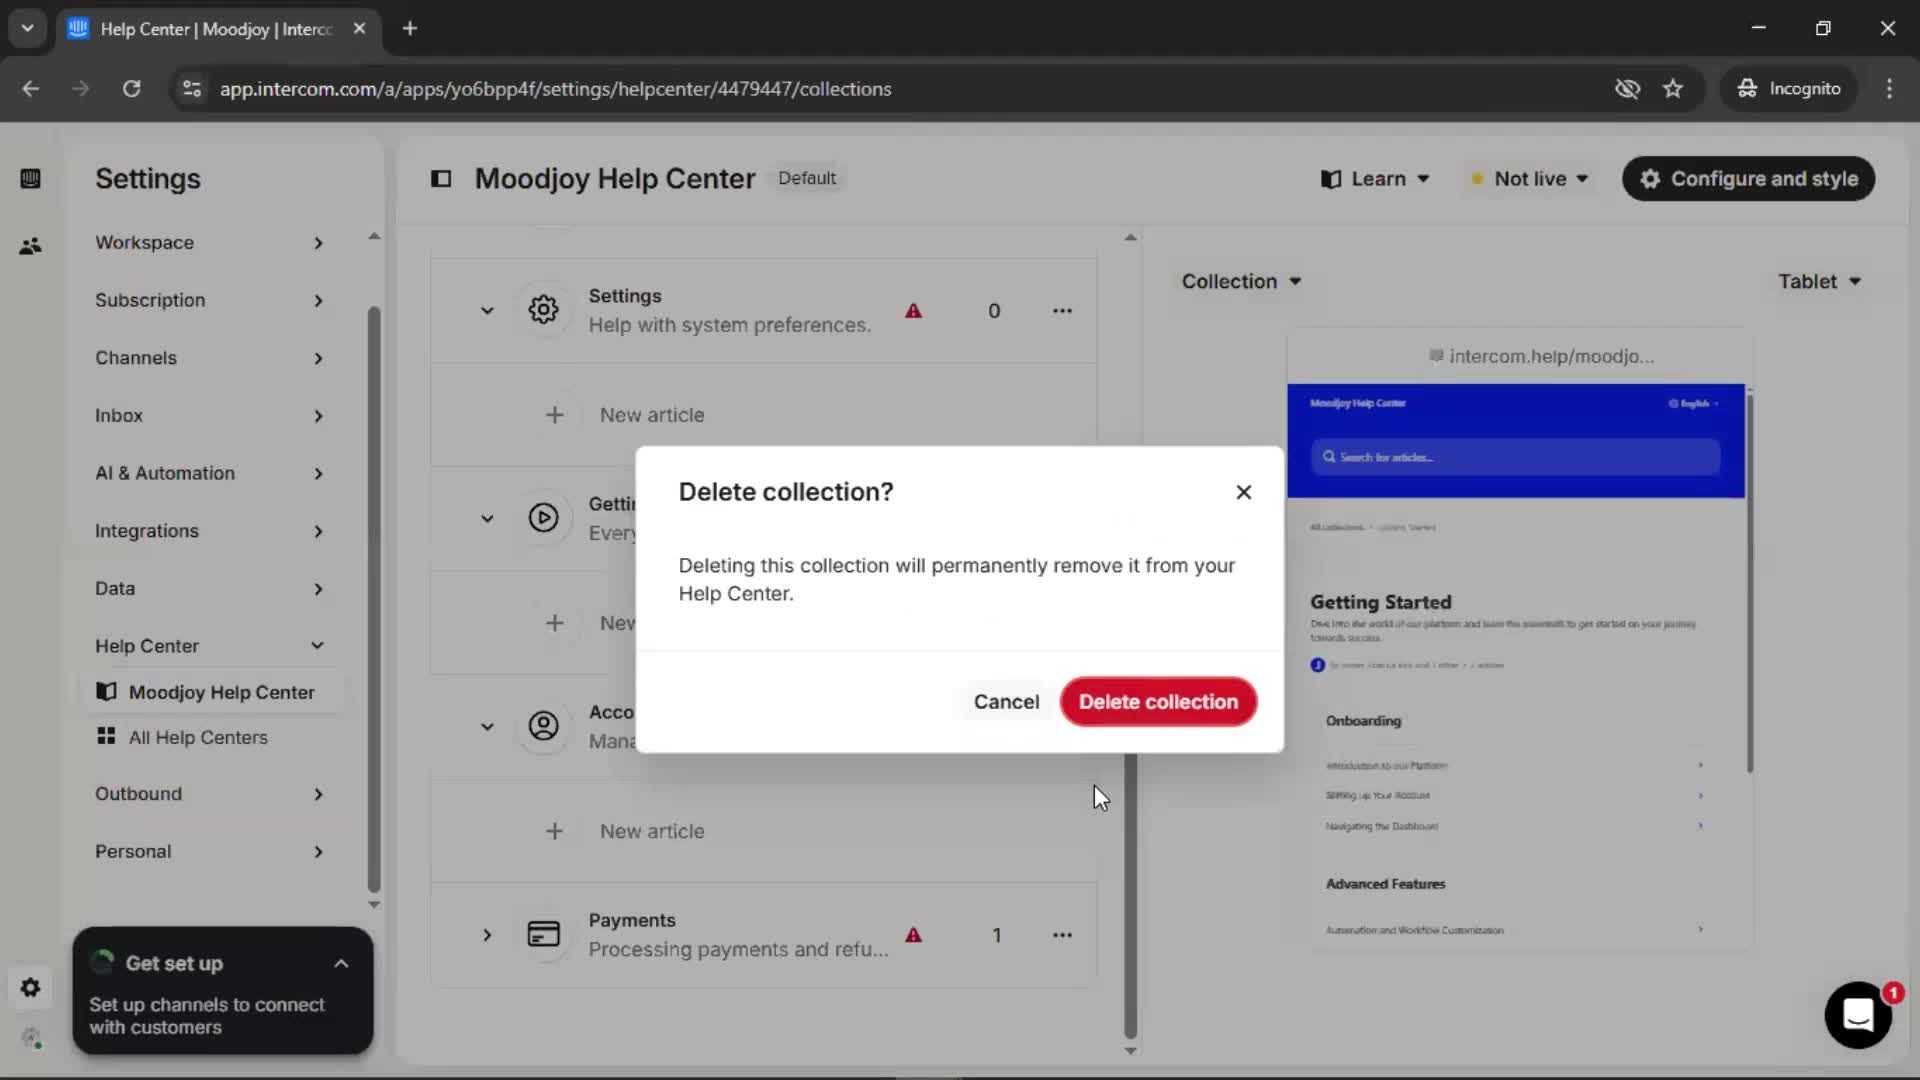Collapse the Account collection chevron
This screenshot has width=1920, height=1080.
[x=487, y=727]
